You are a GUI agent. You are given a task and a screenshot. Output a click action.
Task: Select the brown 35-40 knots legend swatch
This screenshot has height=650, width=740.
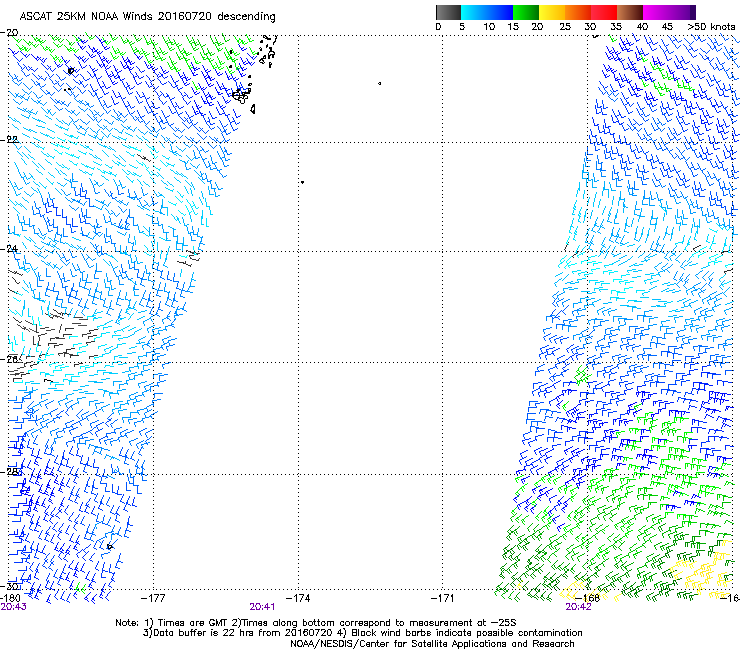pyautogui.click(x=630, y=12)
